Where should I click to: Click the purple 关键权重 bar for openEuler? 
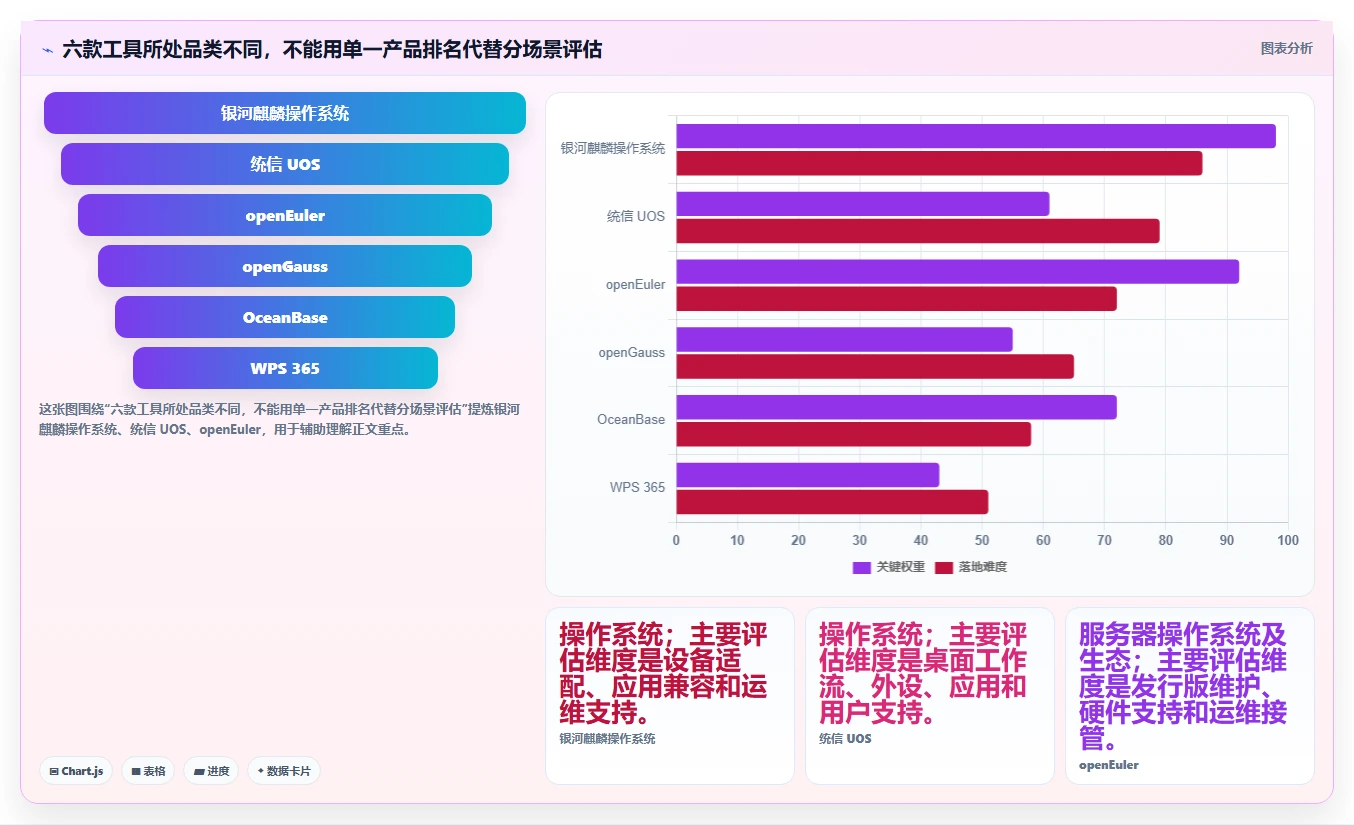[958, 272]
